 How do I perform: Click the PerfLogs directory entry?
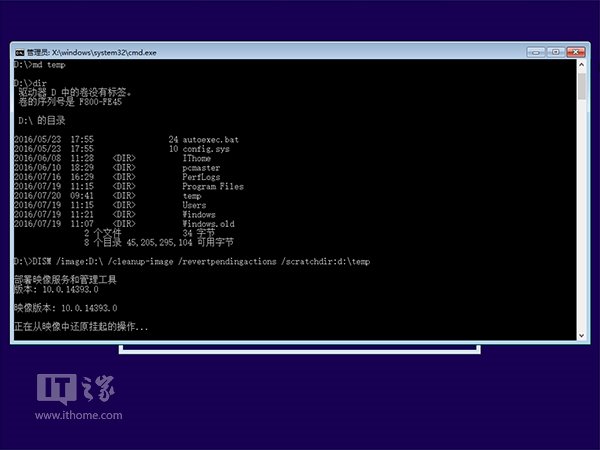201,177
